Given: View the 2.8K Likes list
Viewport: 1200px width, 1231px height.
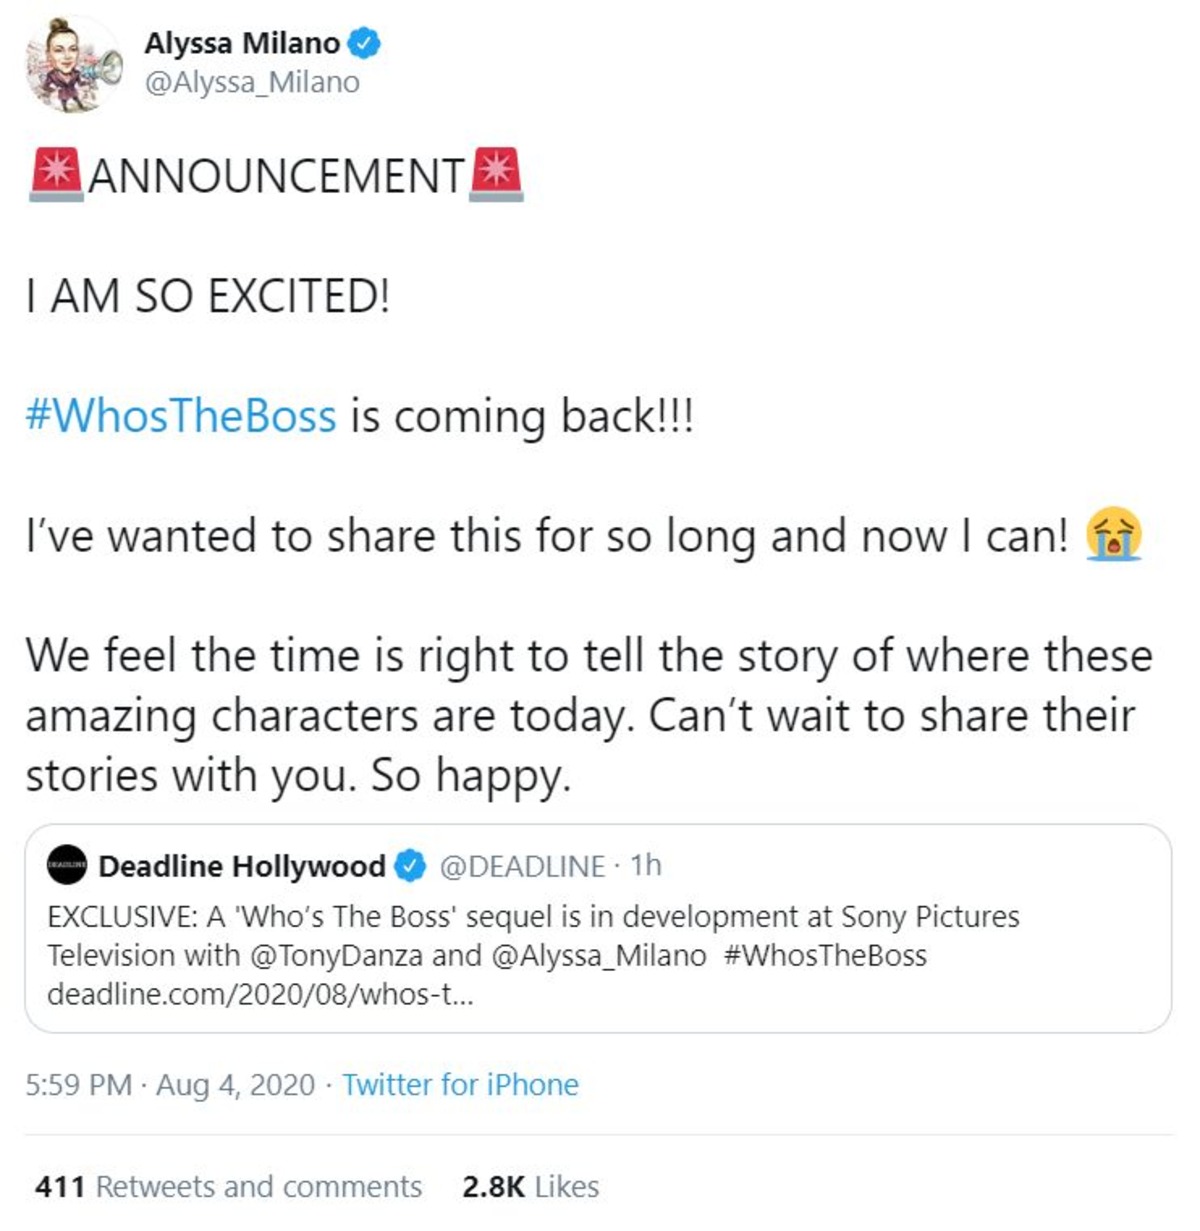Looking at the screenshot, I should [530, 1187].
